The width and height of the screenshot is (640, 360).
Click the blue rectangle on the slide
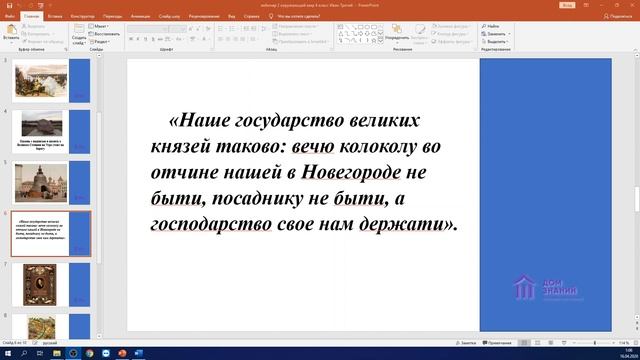pos(545,195)
